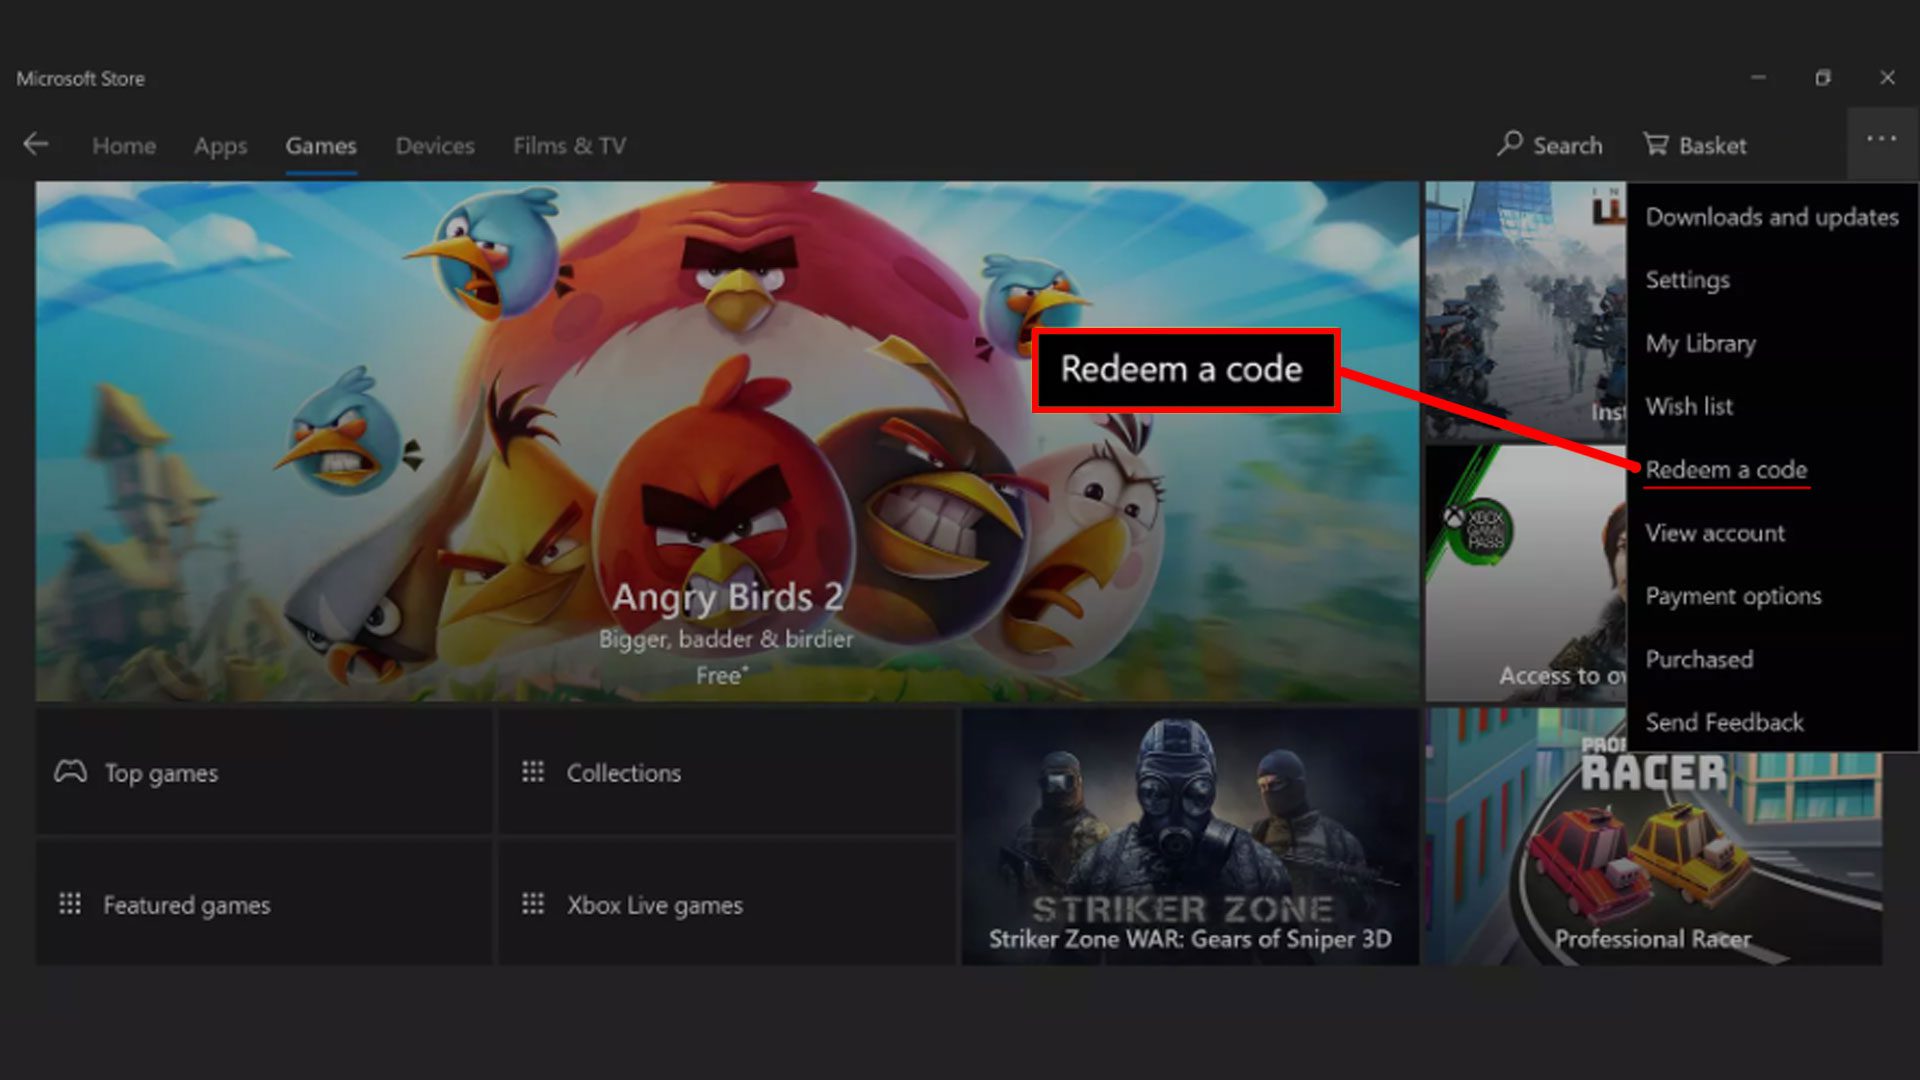The image size is (1920, 1080).
Task: Open Striker Zone WAR game thumbnail
Action: [1190, 837]
